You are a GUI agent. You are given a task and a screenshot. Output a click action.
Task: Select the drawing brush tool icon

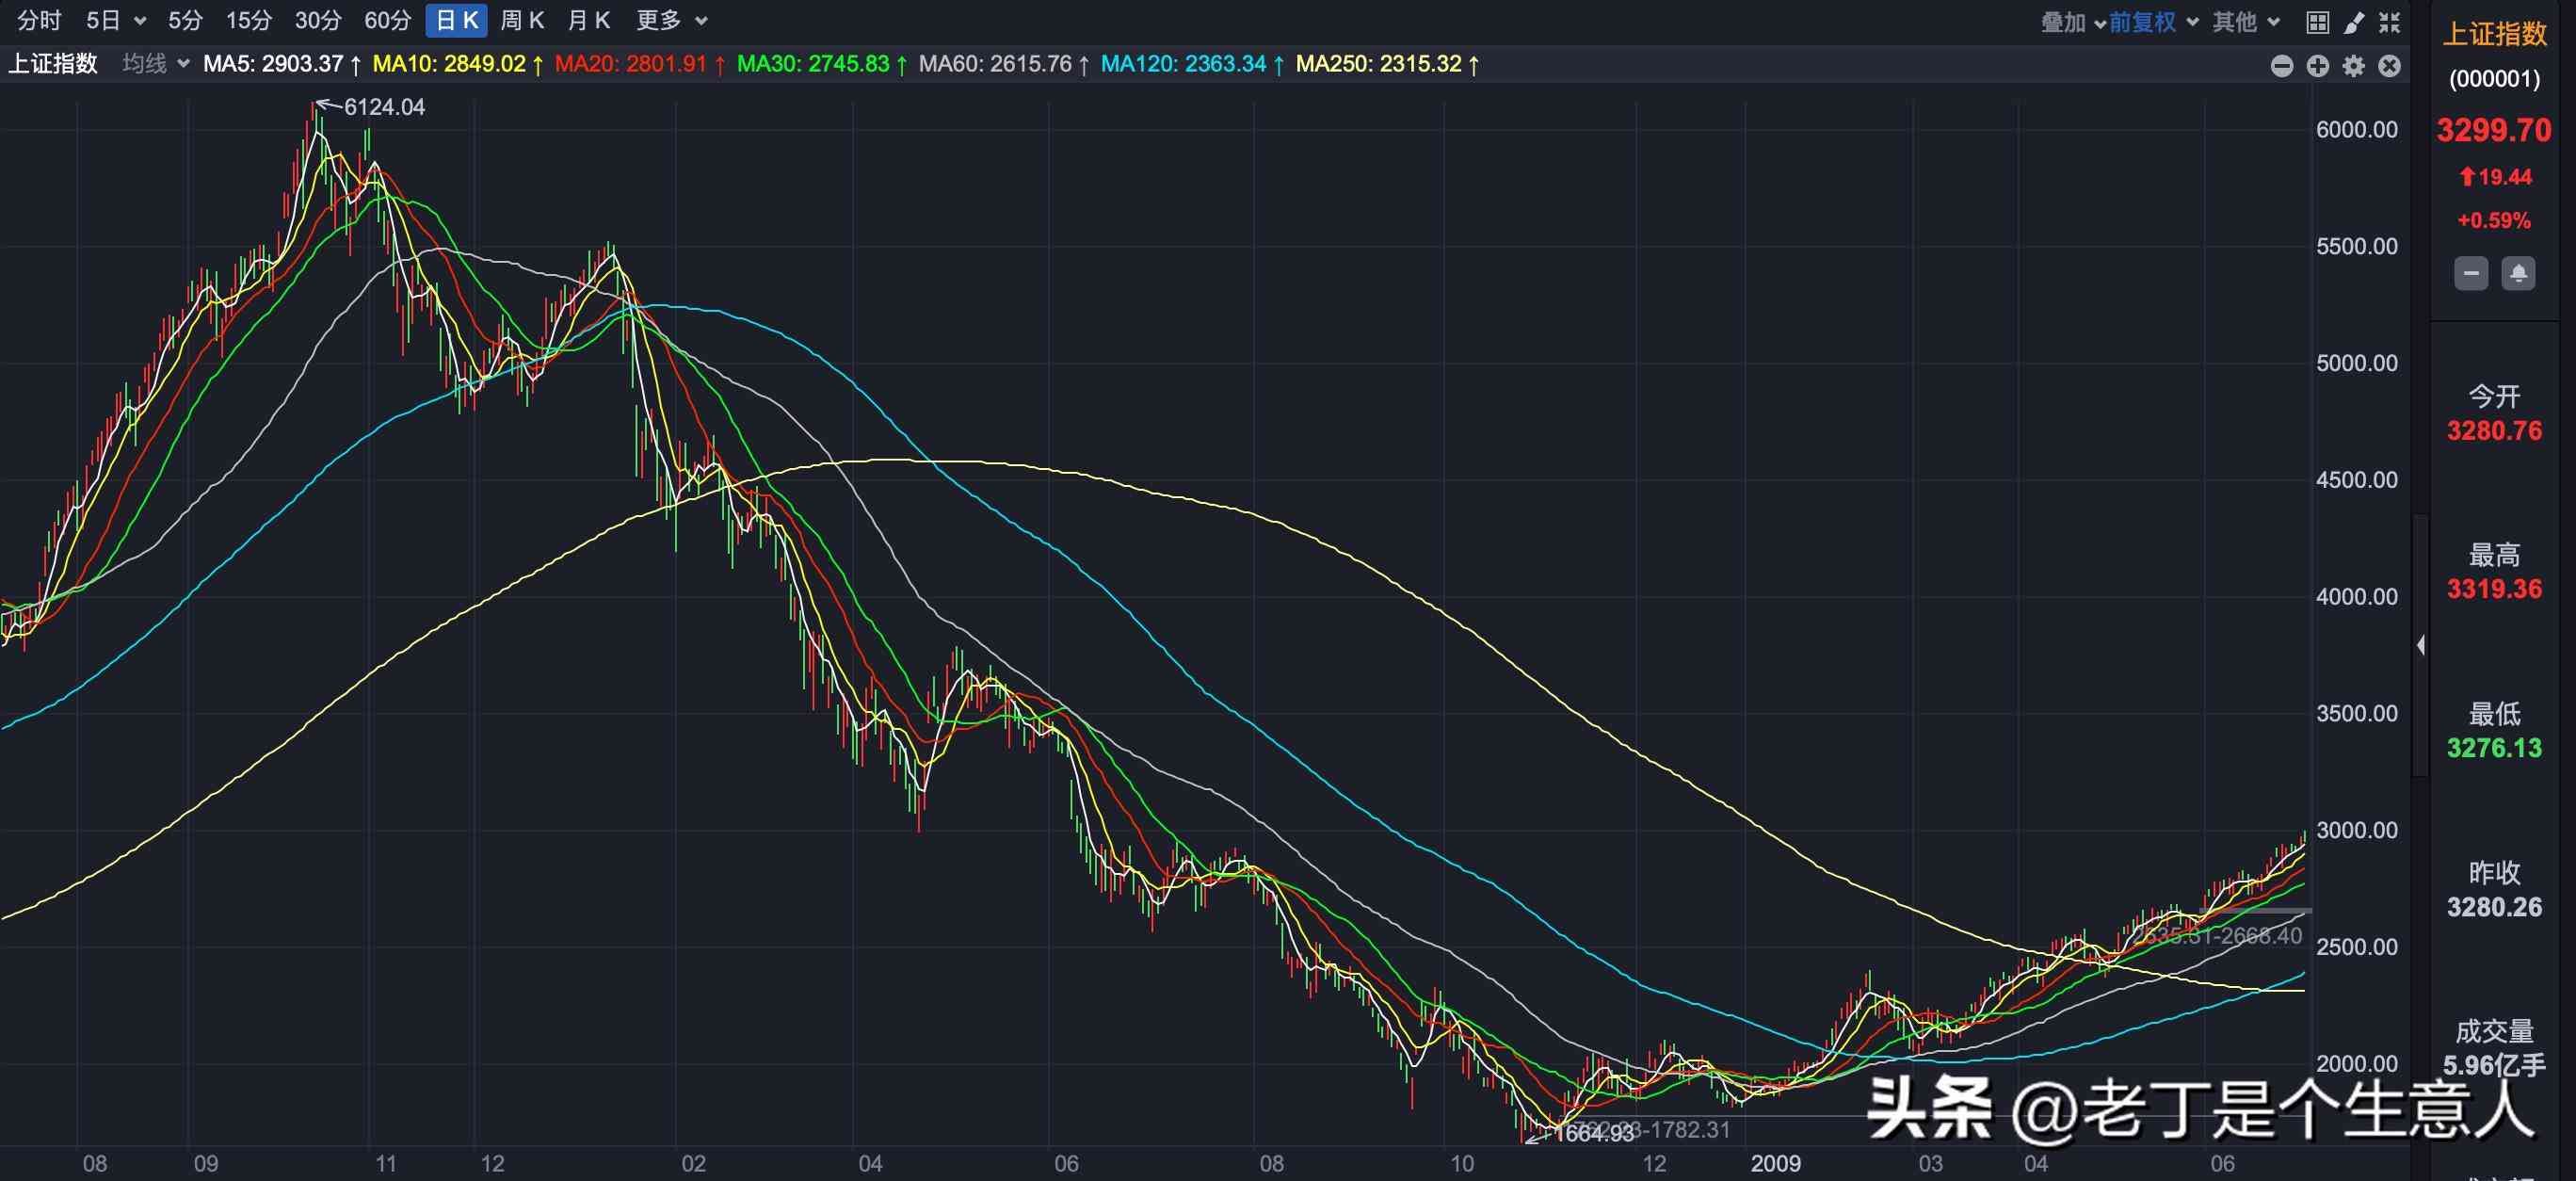click(2354, 22)
